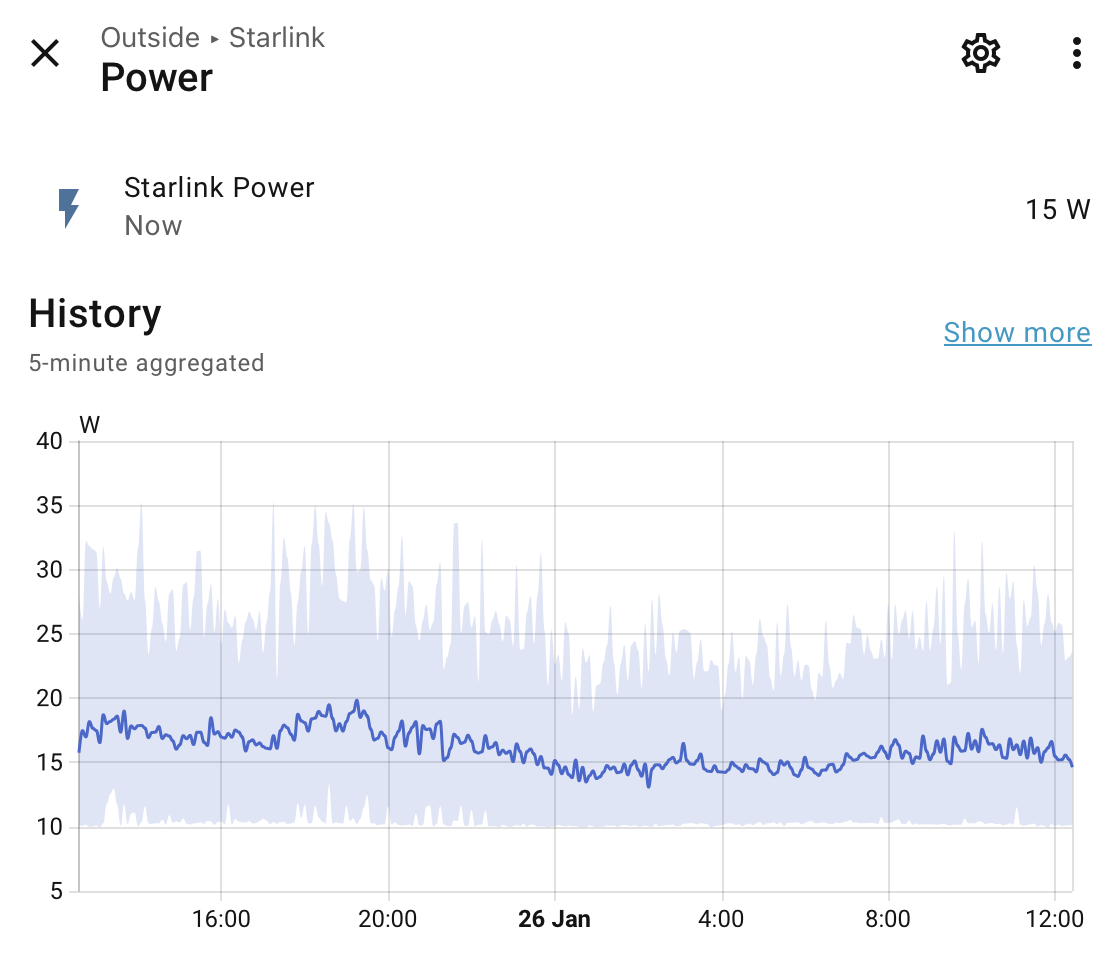Click the 16:00 time axis label
The height and width of the screenshot is (970, 1105).
point(221,919)
